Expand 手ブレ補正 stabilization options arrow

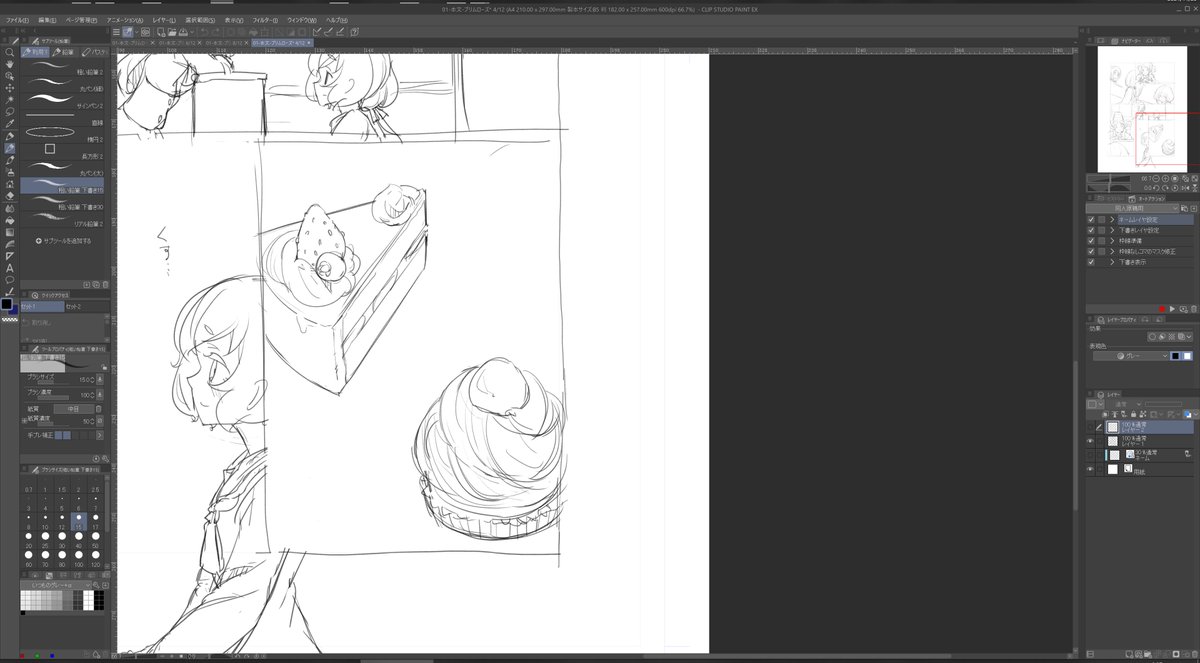(x=100, y=435)
